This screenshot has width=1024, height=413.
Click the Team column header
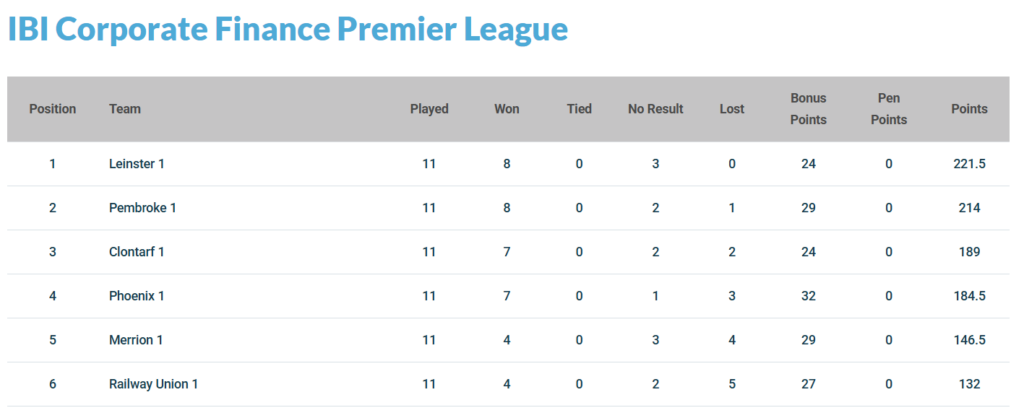pyautogui.click(x=125, y=109)
